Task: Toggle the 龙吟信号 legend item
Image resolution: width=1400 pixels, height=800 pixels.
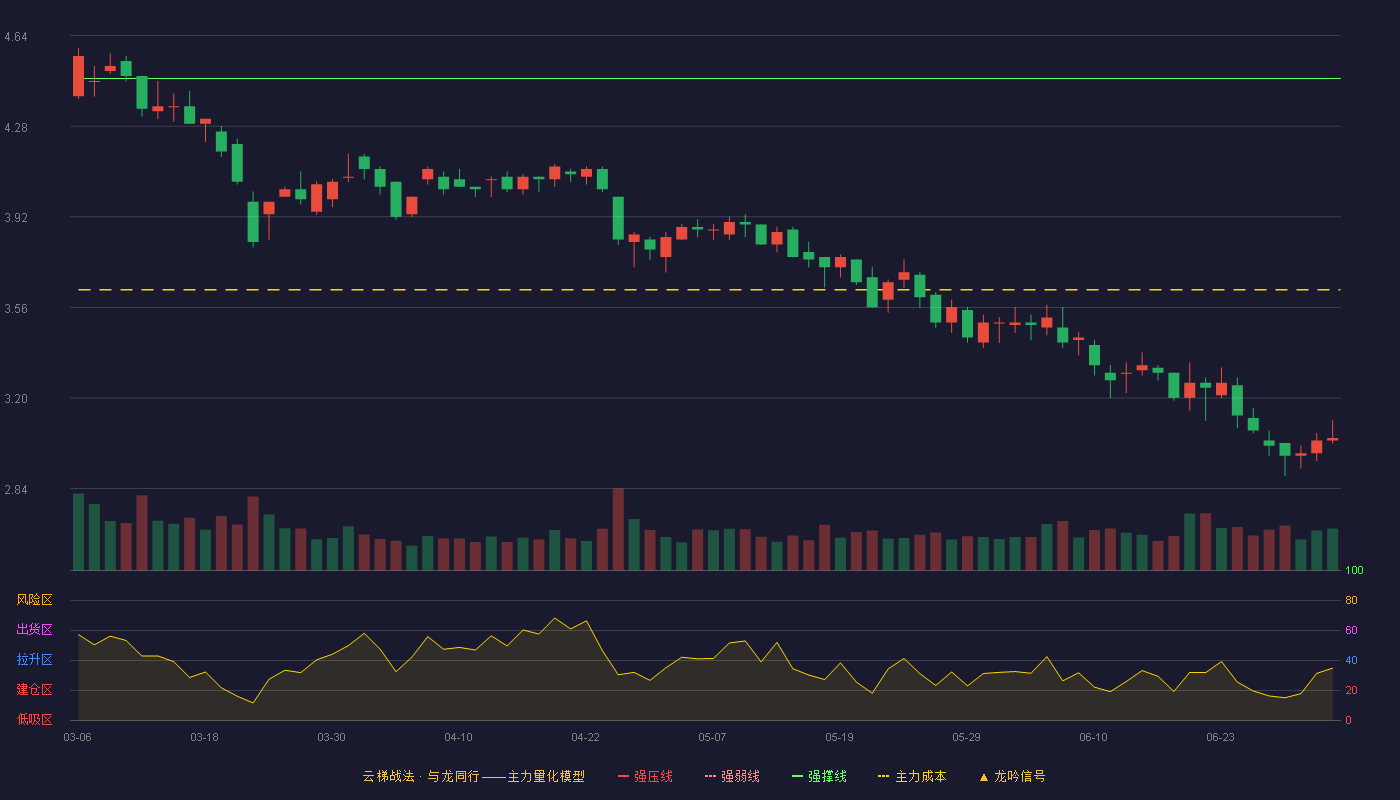Action: 1012,776
